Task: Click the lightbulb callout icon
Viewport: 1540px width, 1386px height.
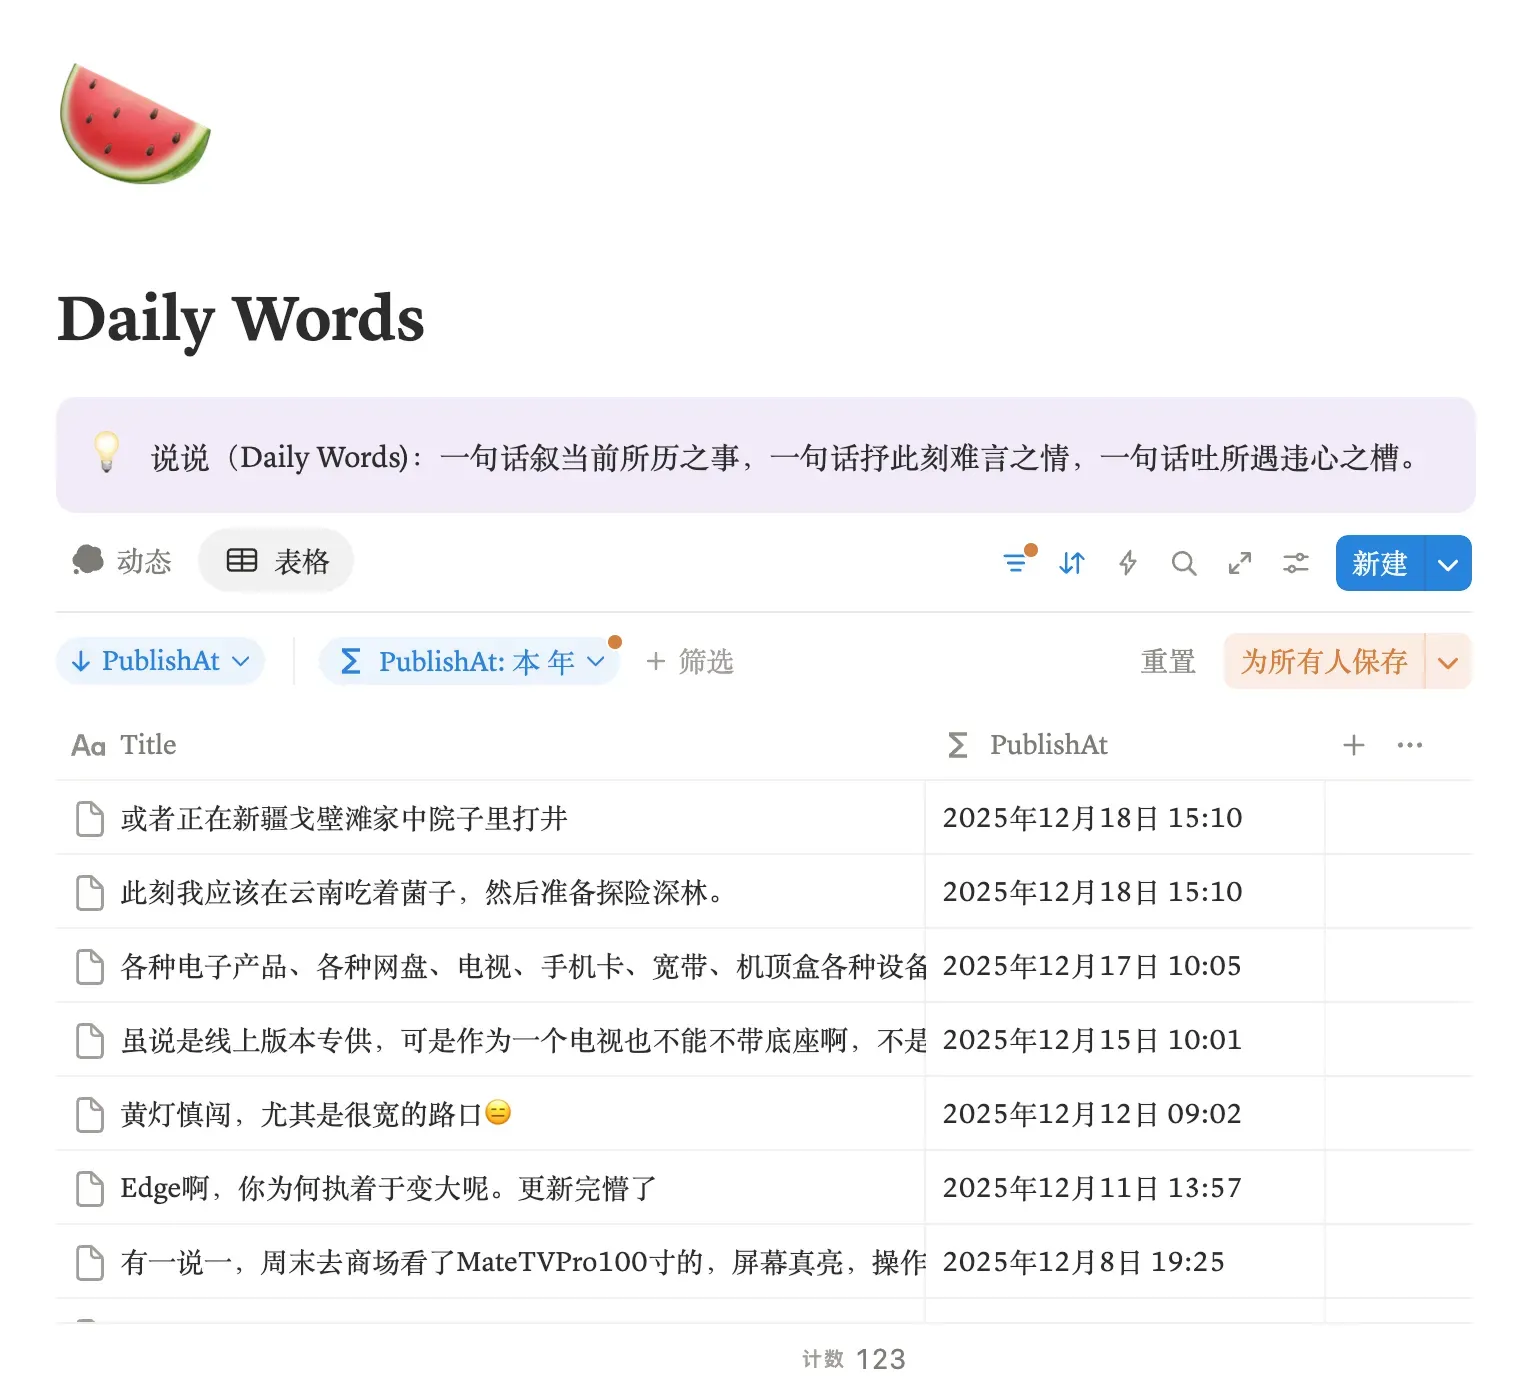Action: (x=107, y=453)
